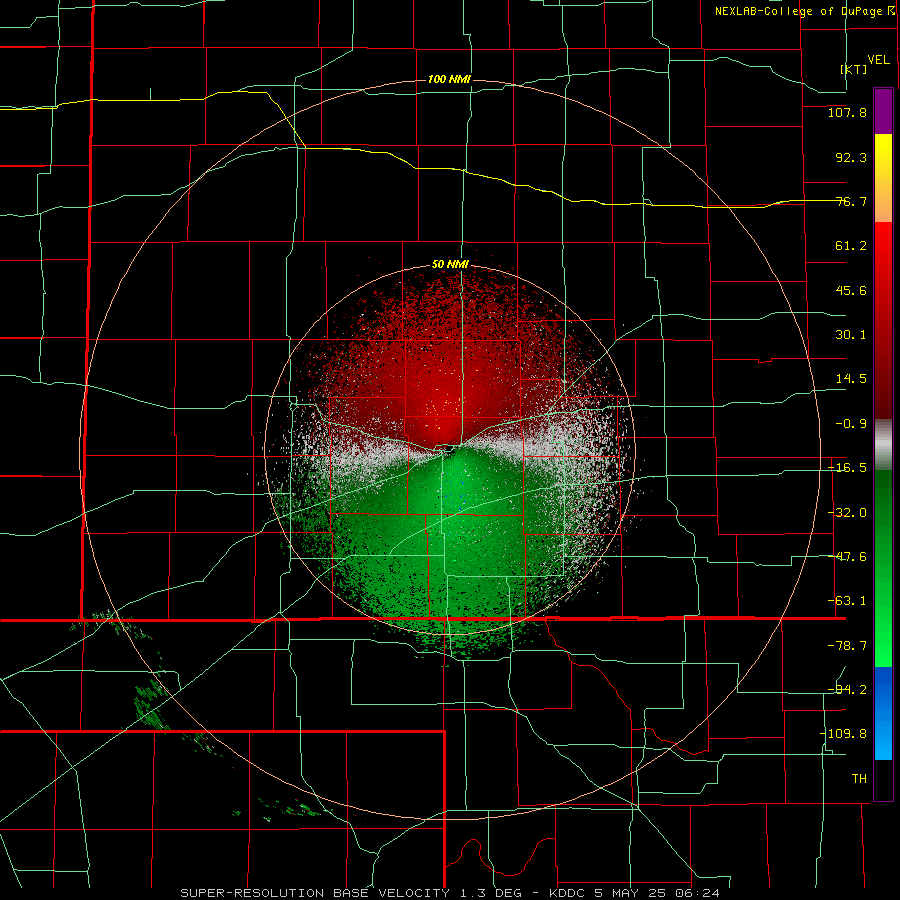Click the [KT] units label
Viewport: 900px width, 900px height.
[x=854, y=69]
